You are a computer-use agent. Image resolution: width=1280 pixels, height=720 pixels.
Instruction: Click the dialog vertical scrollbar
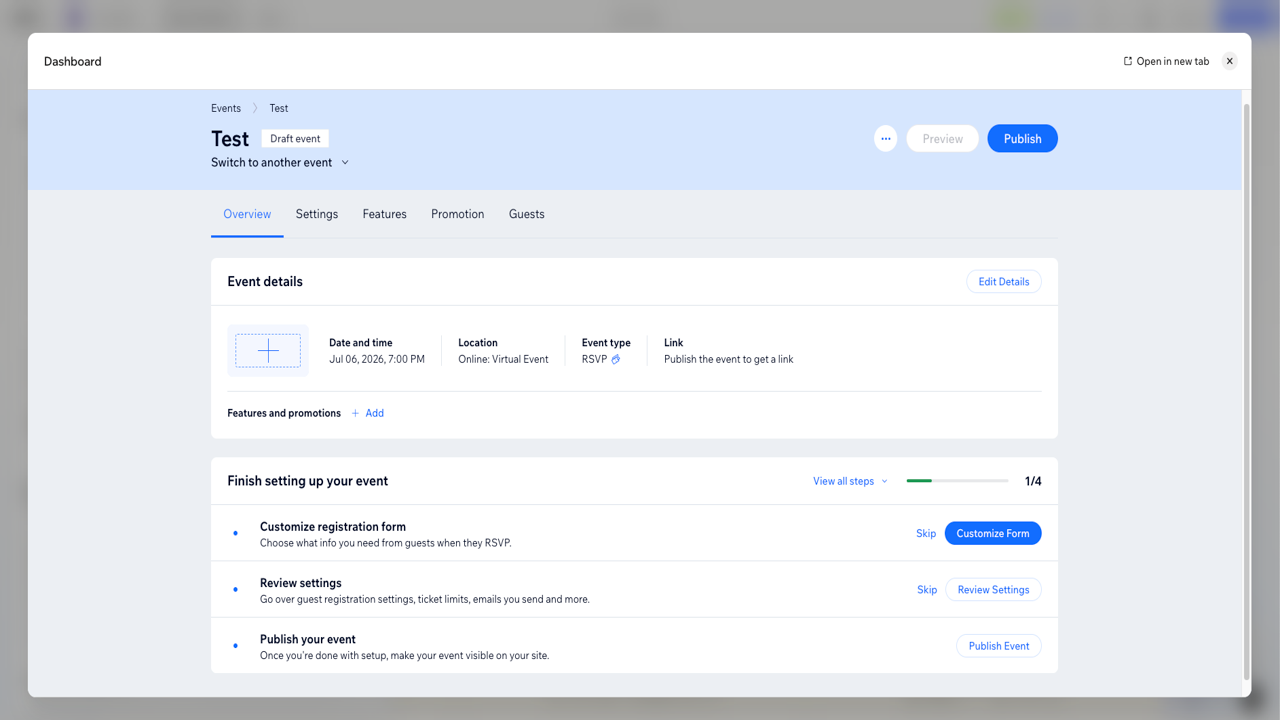point(1246,390)
